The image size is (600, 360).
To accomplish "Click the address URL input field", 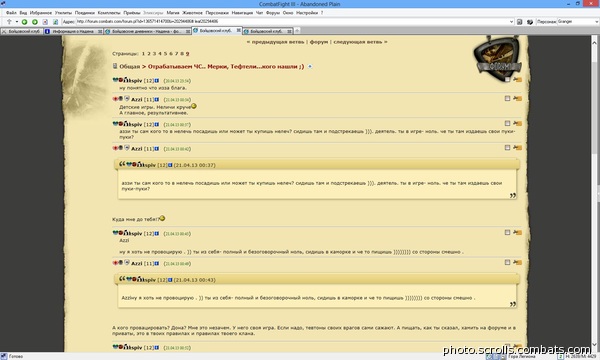I will pos(292,22).
